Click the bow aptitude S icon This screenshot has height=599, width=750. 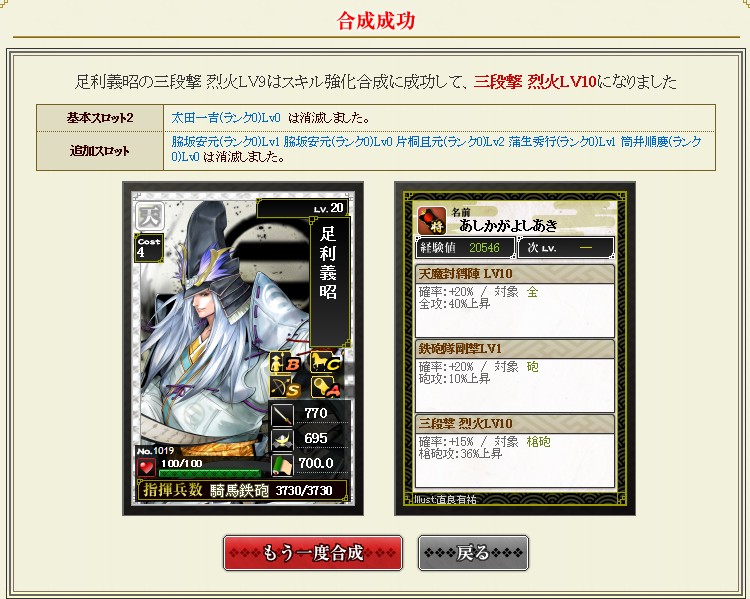click(x=286, y=387)
